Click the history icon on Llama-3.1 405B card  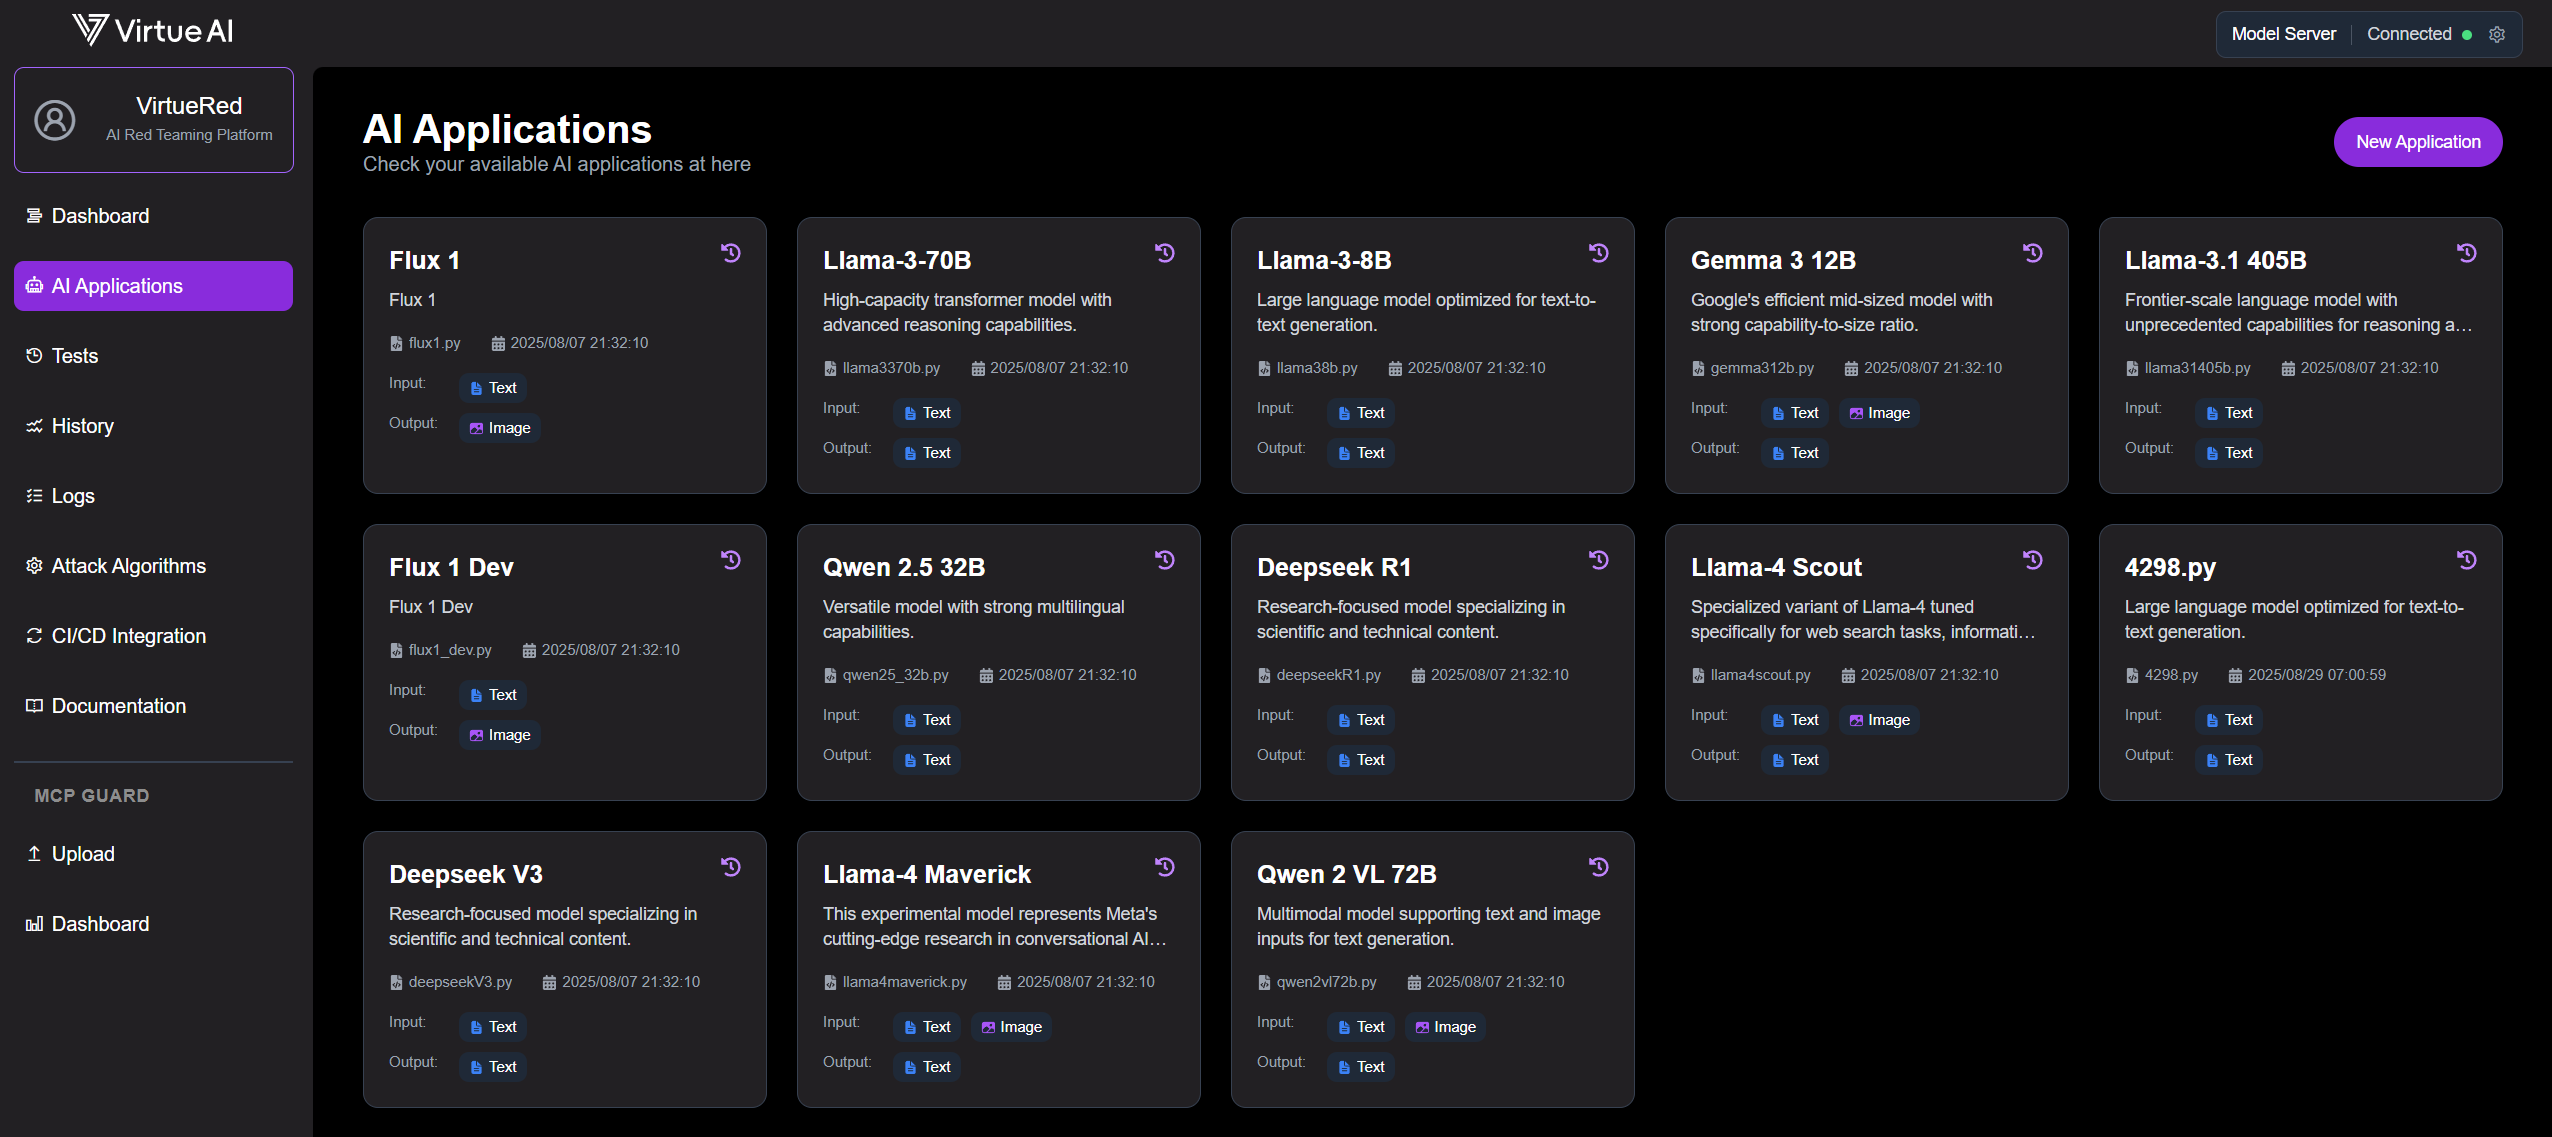[2465, 254]
